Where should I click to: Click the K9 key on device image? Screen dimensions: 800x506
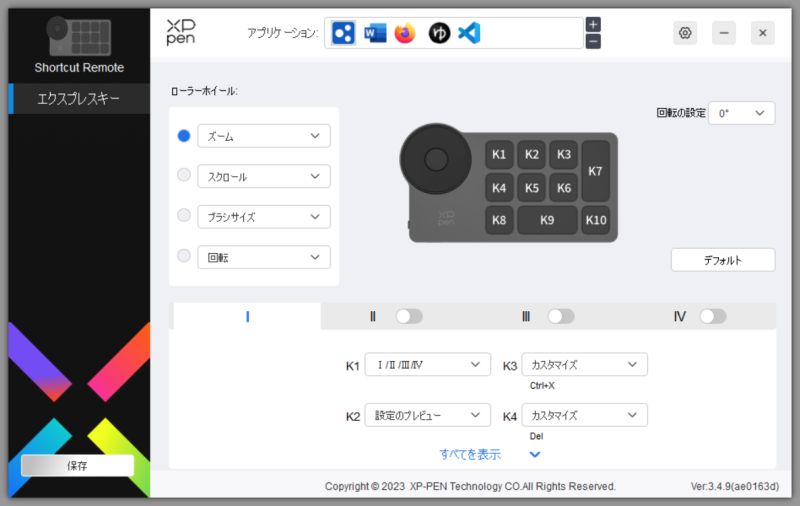[x=547, y=220]
